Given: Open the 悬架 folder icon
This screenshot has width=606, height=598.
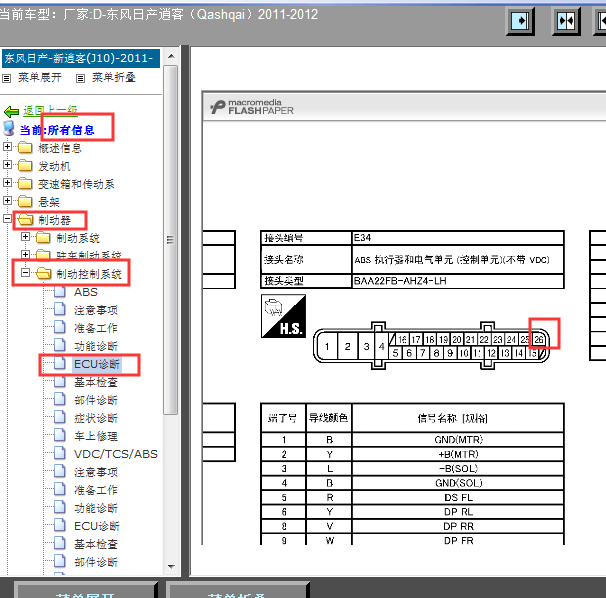Looking at the screenshot, I should coord(25,201).
